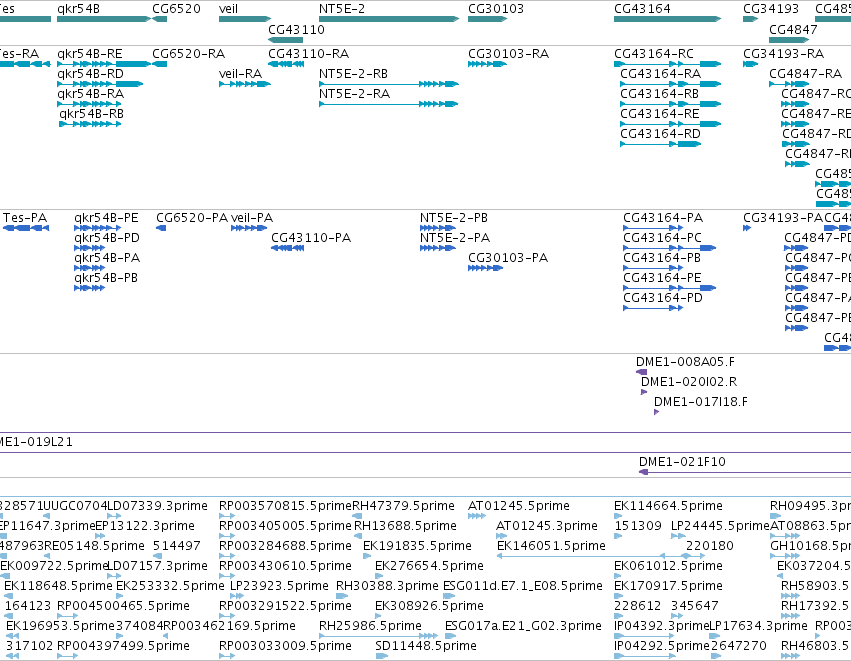Select protein CG43164-PC
The width and height of the screenshot is (851, 661).
tap(670, 248)
